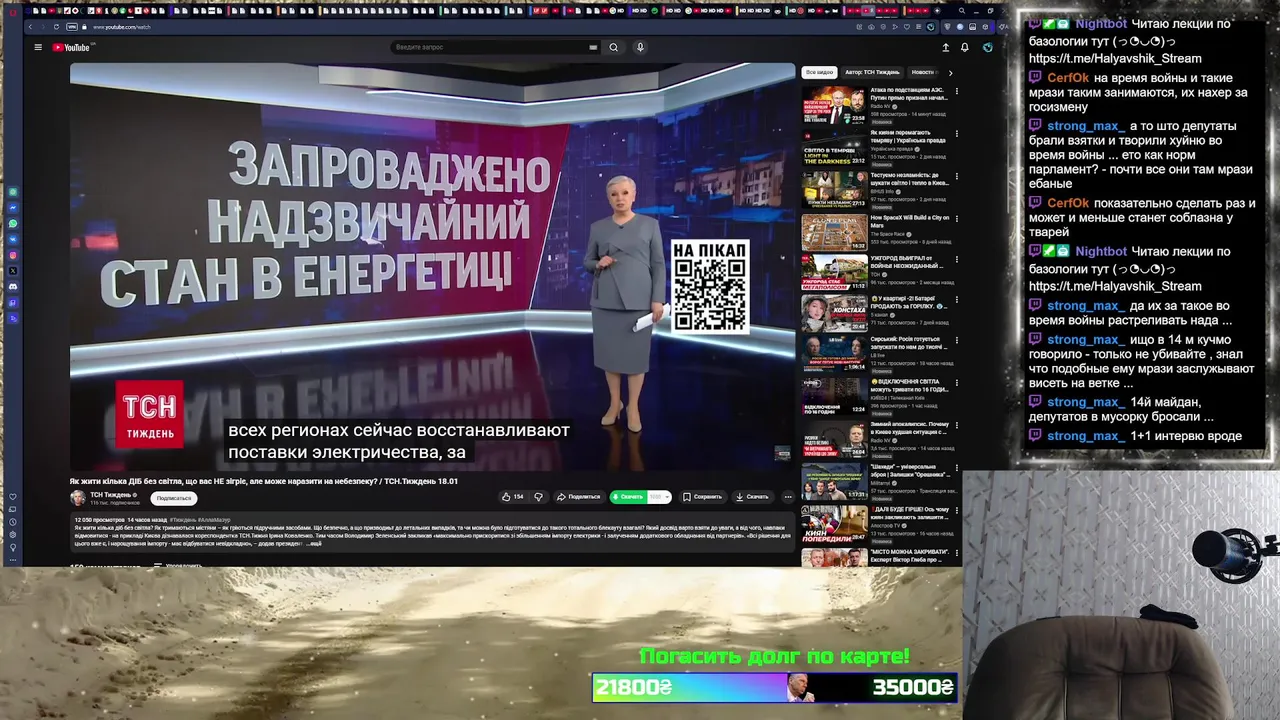The image size is (1280, 720).
Task: Click the first Nightbot name in chat
Action: 1101,24
